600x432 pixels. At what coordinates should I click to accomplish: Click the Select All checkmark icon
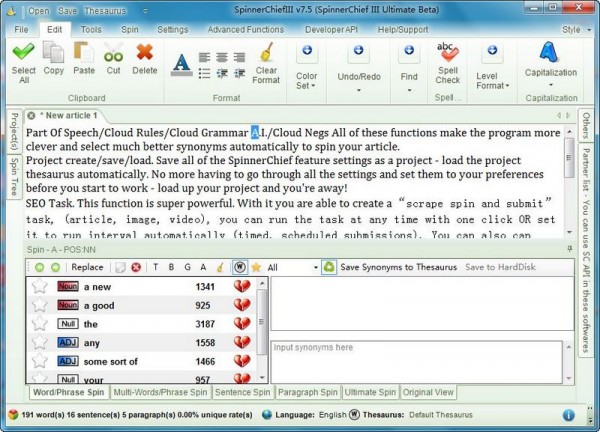click(23, 52)
